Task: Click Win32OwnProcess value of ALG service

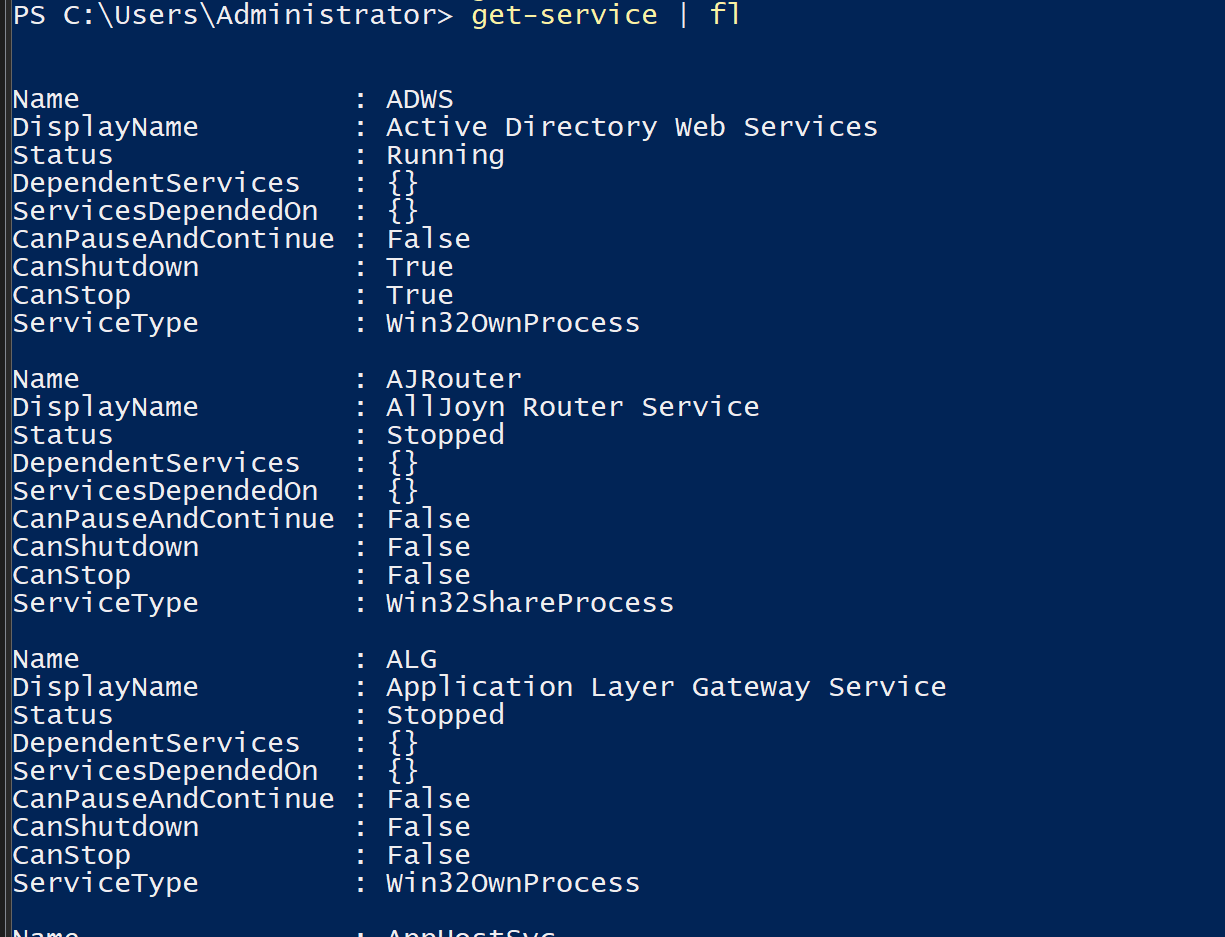Action: point(513,883)
